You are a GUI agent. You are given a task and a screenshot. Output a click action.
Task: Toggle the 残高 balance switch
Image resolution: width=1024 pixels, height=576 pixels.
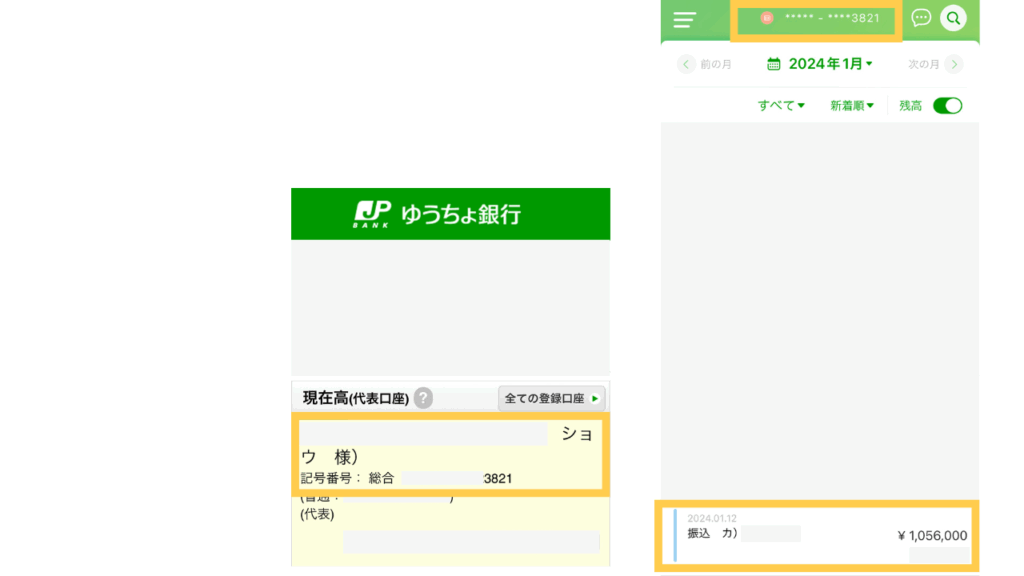tap(948, 106)
